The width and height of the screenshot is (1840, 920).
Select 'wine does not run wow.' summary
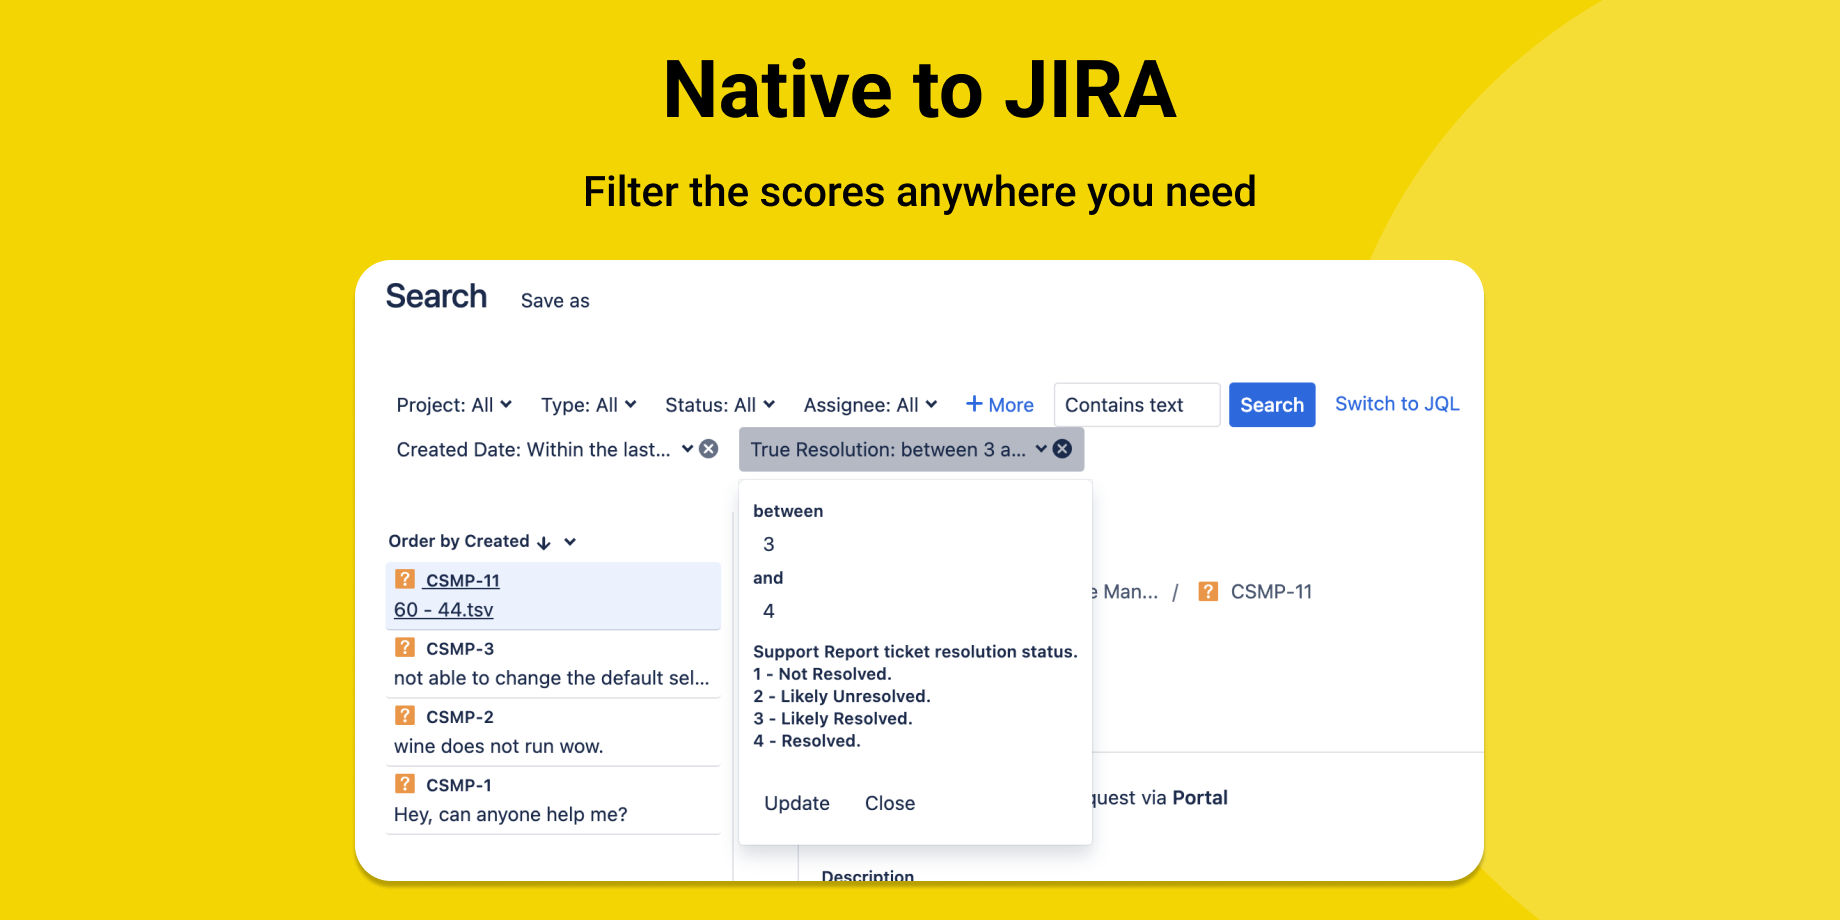498,746
